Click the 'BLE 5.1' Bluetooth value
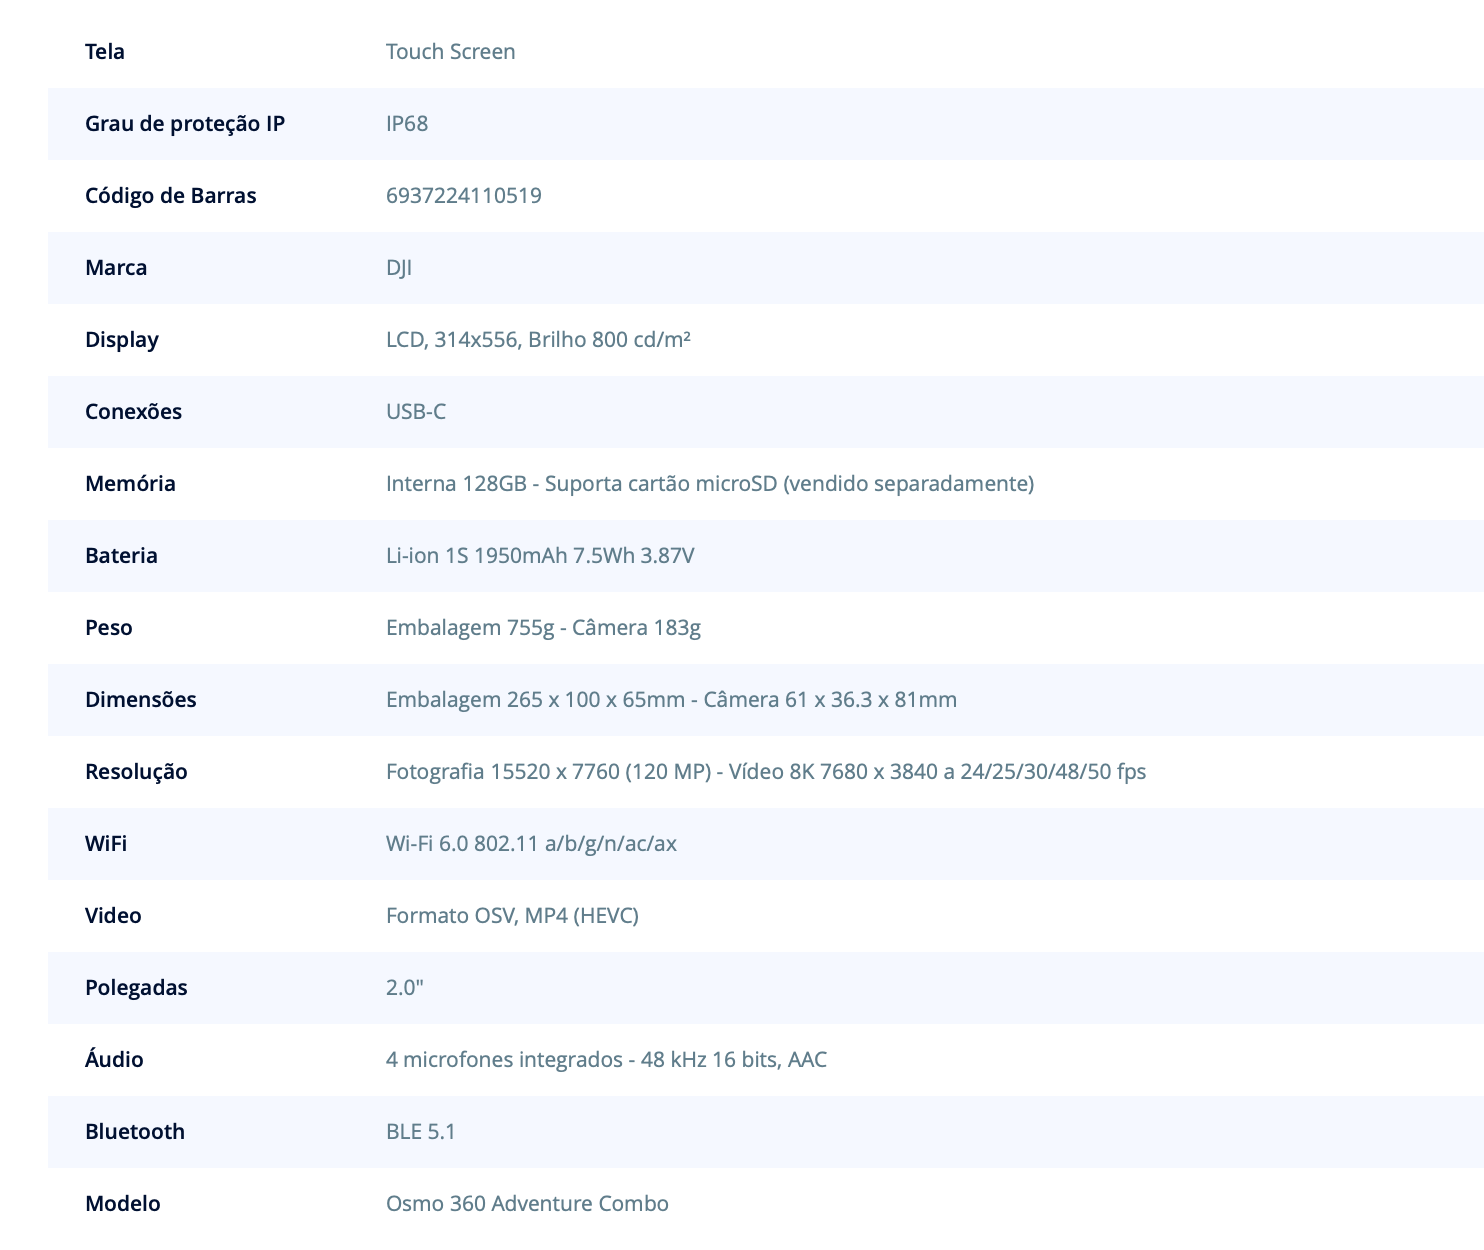This screenshot has height=1250, width=1484. (421, 1132)
